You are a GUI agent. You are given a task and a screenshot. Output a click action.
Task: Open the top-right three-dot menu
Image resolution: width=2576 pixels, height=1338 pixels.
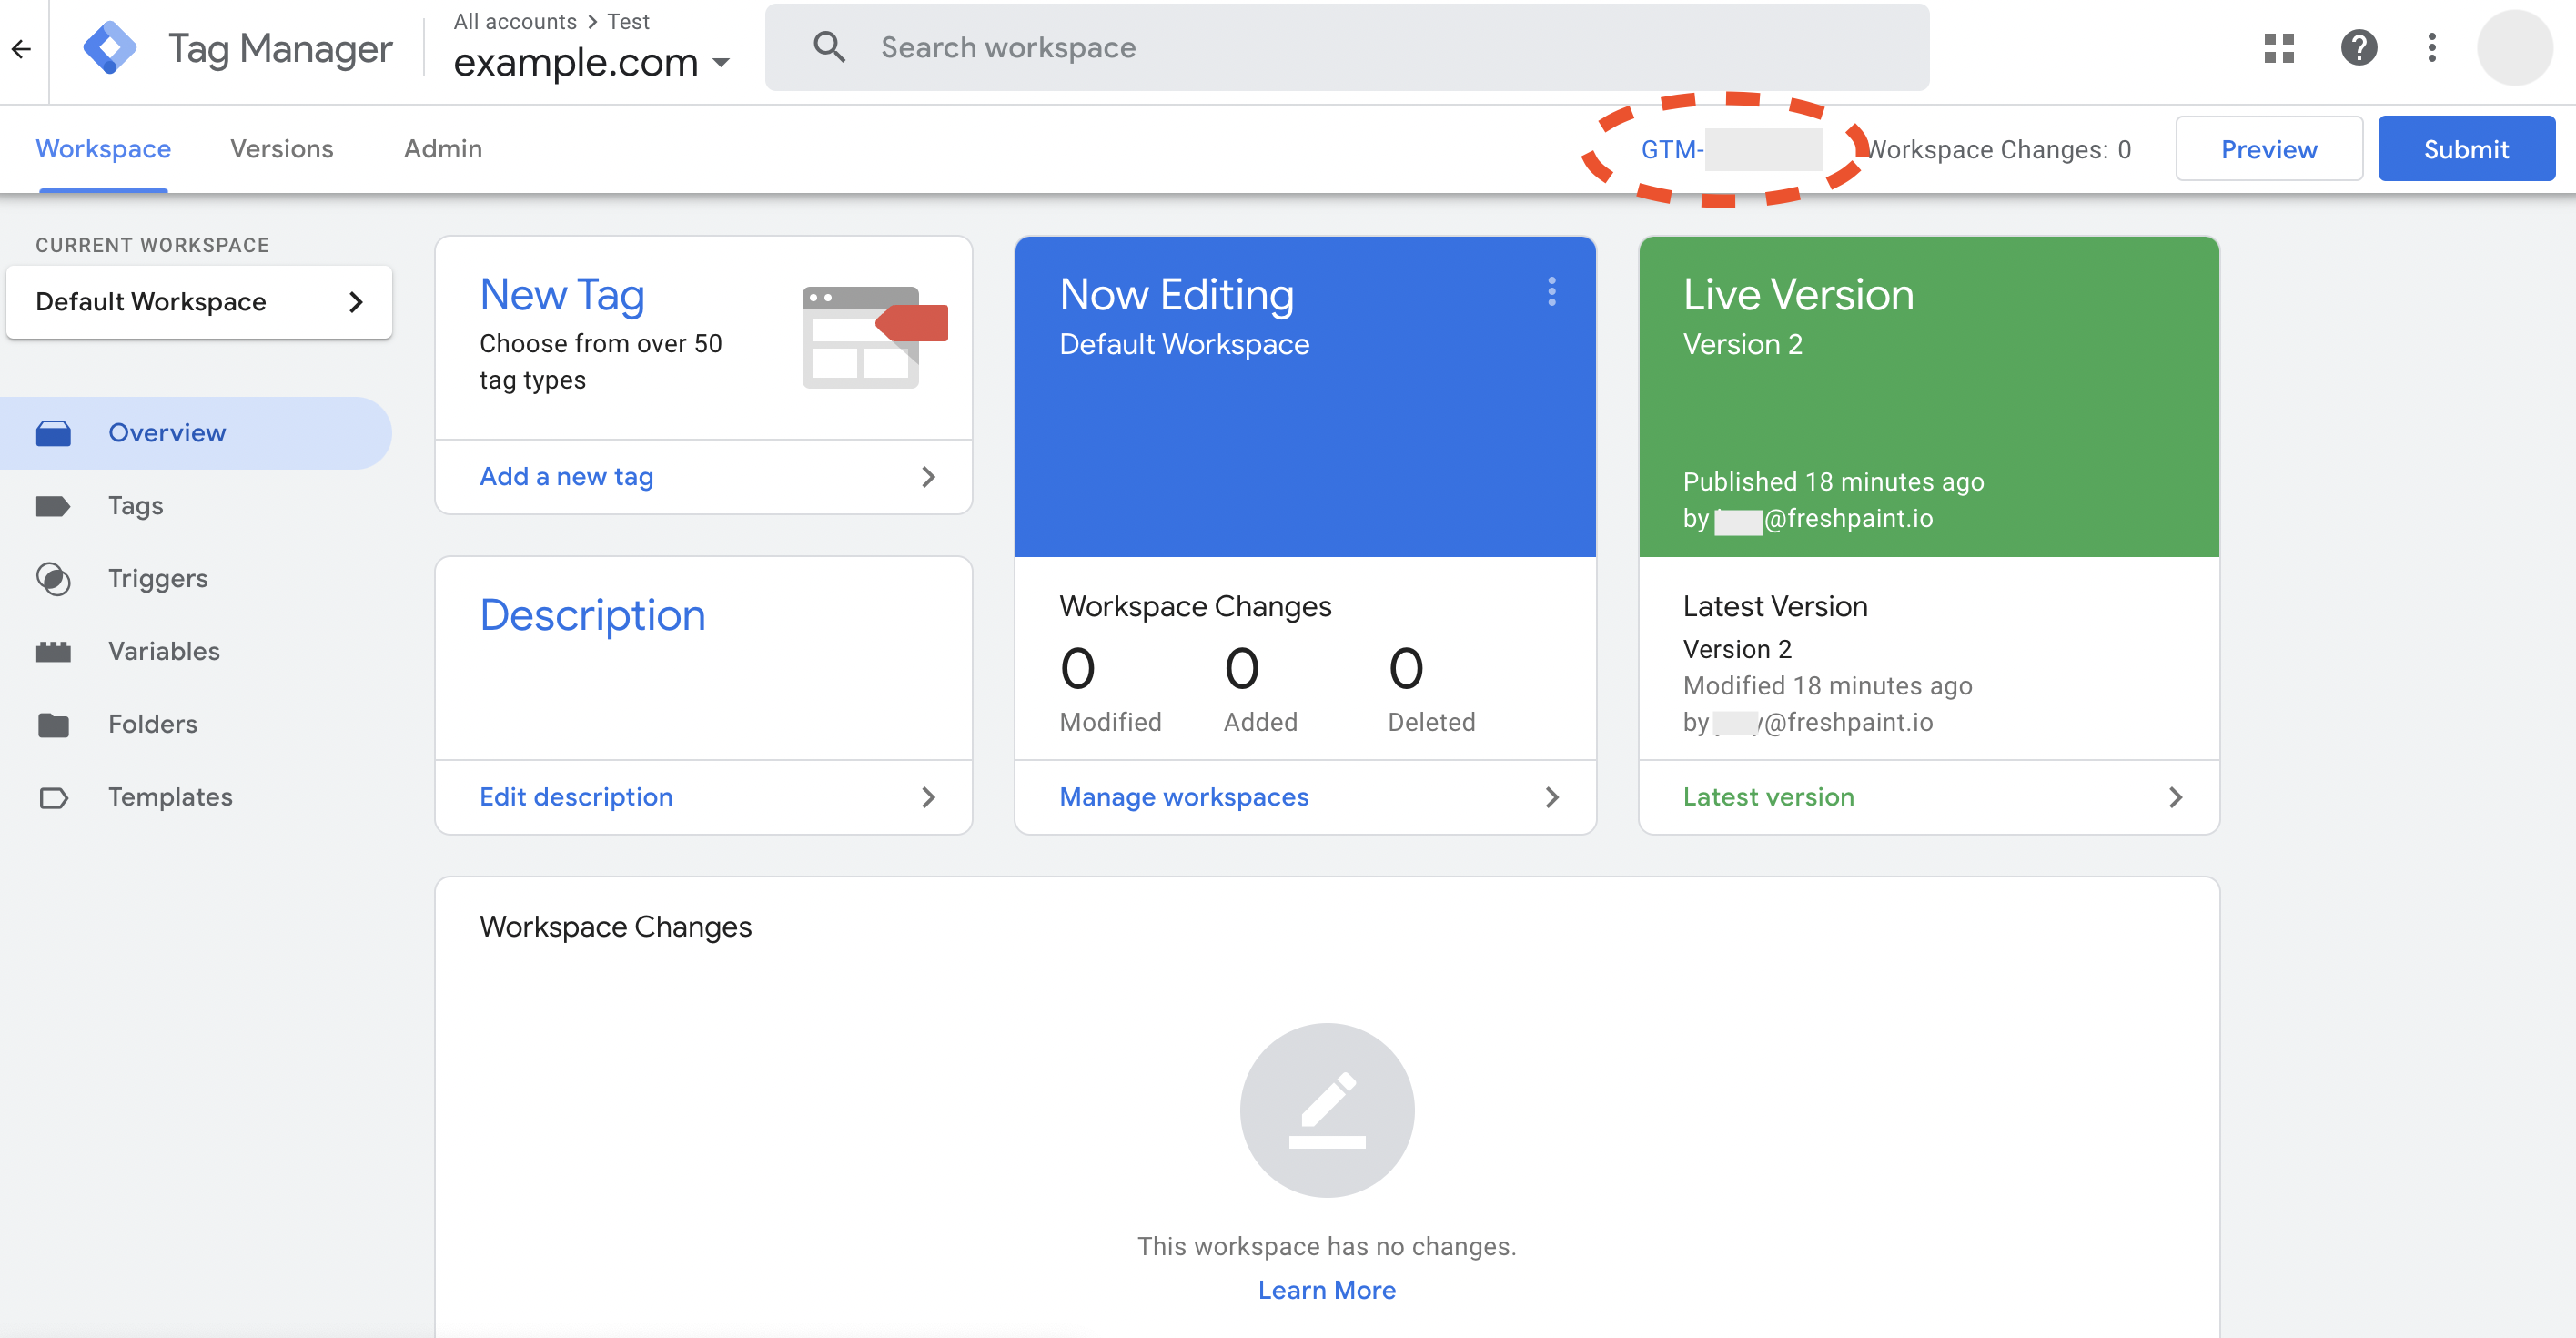point(2432,48)
